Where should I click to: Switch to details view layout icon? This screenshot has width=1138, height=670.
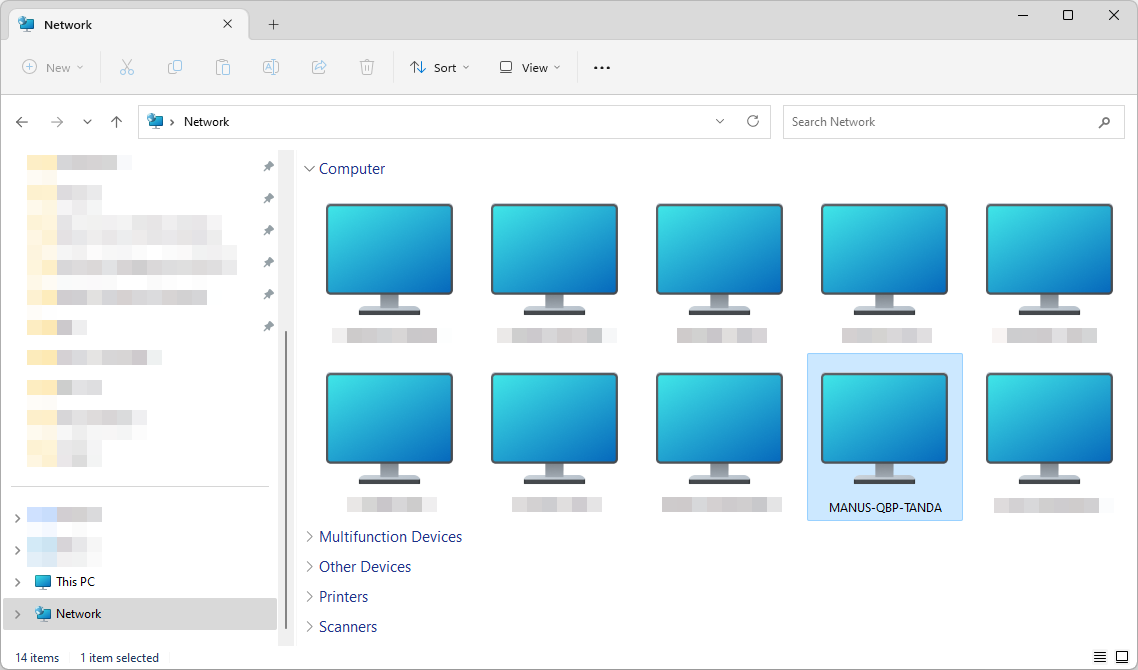pyautogui.click(x=1100, y=657)
